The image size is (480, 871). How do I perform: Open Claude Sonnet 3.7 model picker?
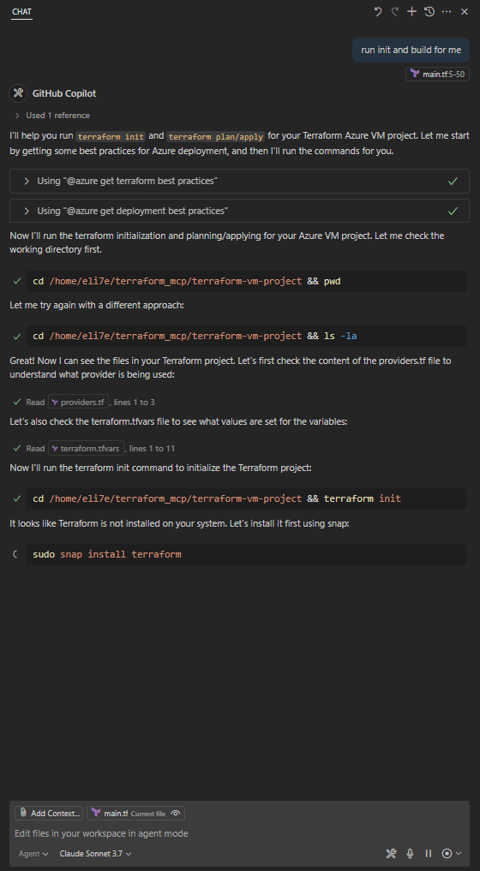[x=96, y=853]
